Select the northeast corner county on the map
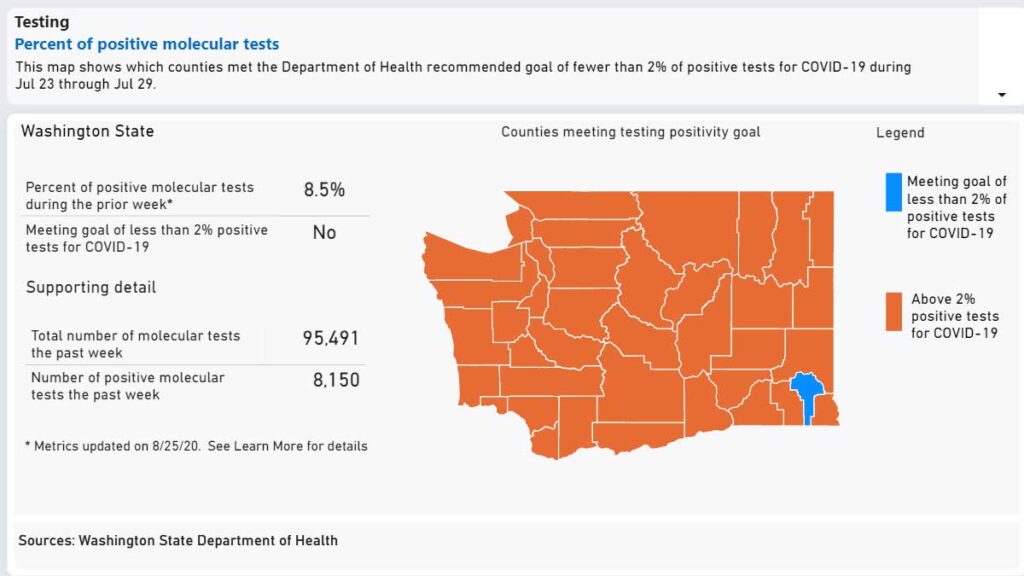 pos(821,229)
